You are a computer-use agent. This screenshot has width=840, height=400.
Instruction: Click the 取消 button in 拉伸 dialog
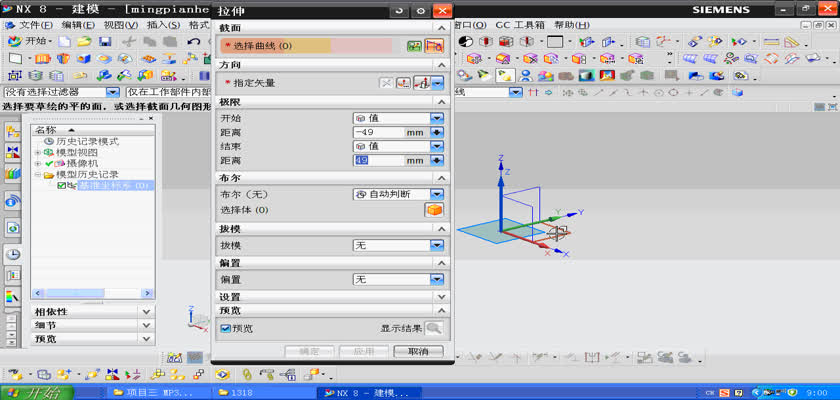418,351
